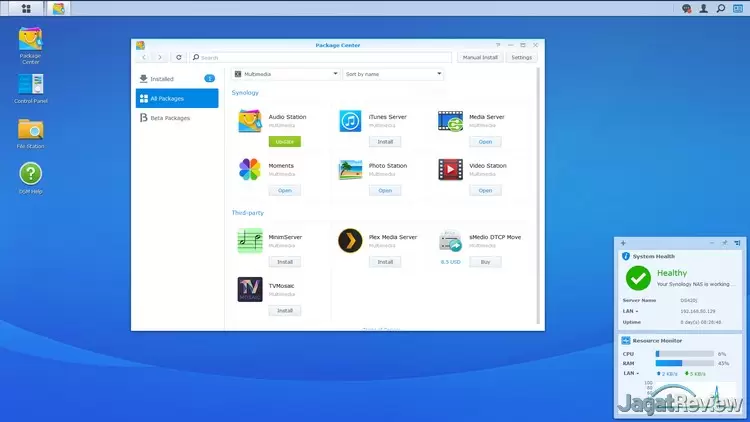Click the Video Station package icon
The height and width of the screenshot is (422, 750).
[x=450, y=169]
